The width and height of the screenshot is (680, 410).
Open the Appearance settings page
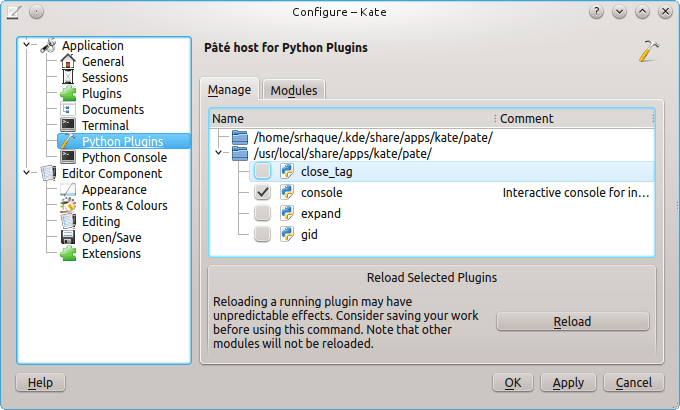[x=114, y=190]
